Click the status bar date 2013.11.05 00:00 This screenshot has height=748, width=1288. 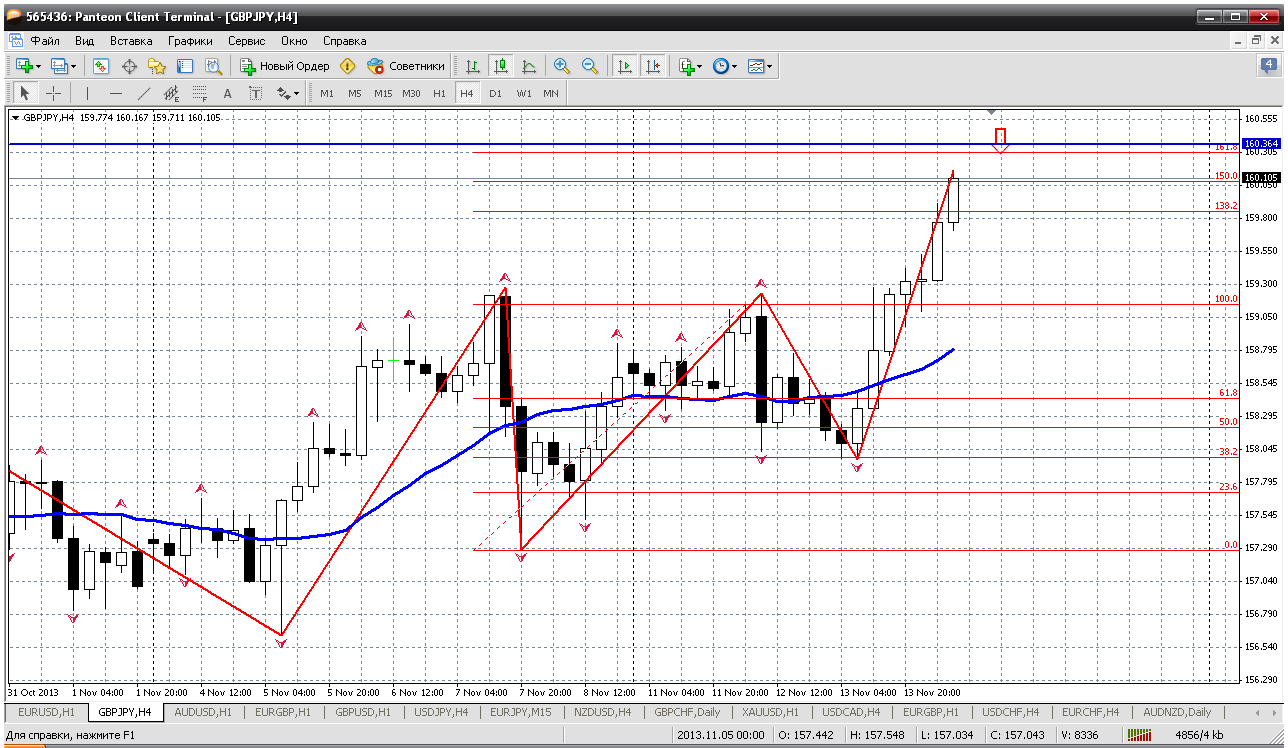[x=720, y=736]
